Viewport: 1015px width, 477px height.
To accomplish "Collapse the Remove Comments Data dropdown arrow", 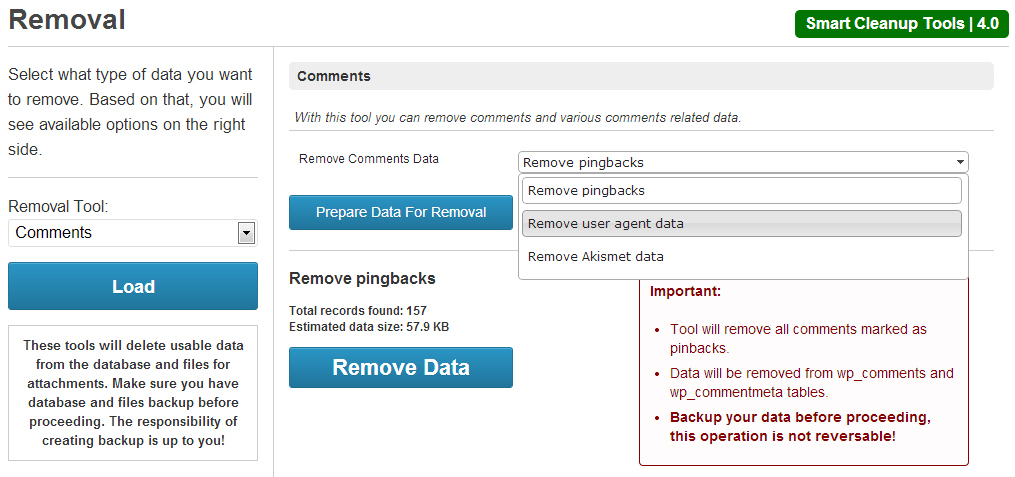I will (960, 162).
